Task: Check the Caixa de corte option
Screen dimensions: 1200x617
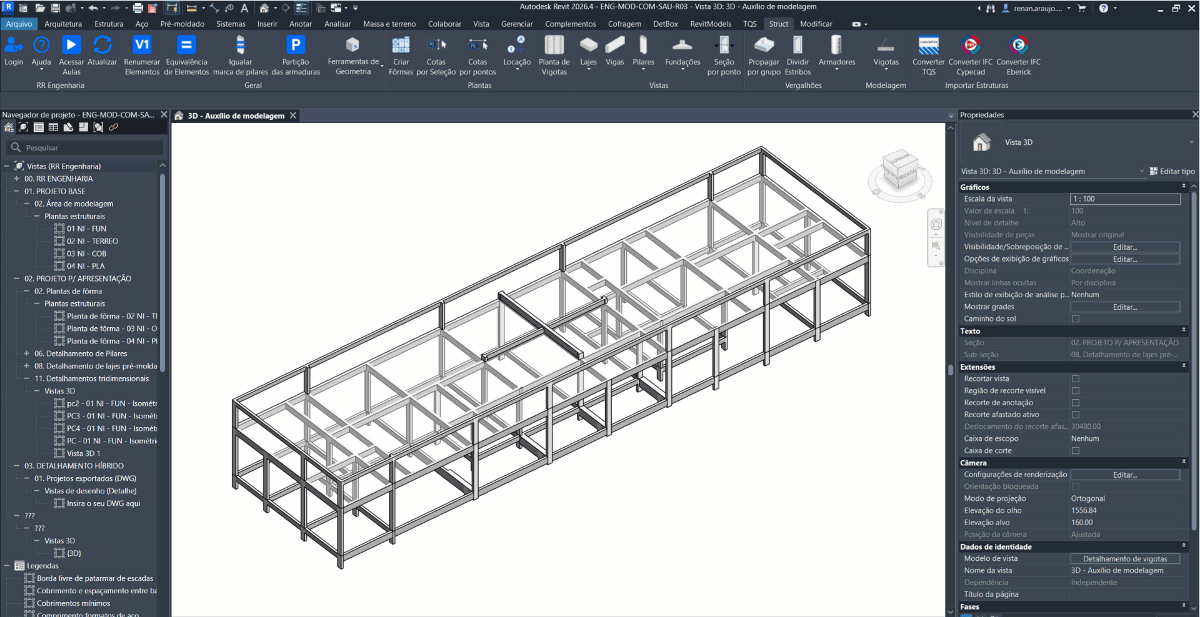Action: click(x=1076, y=451)
